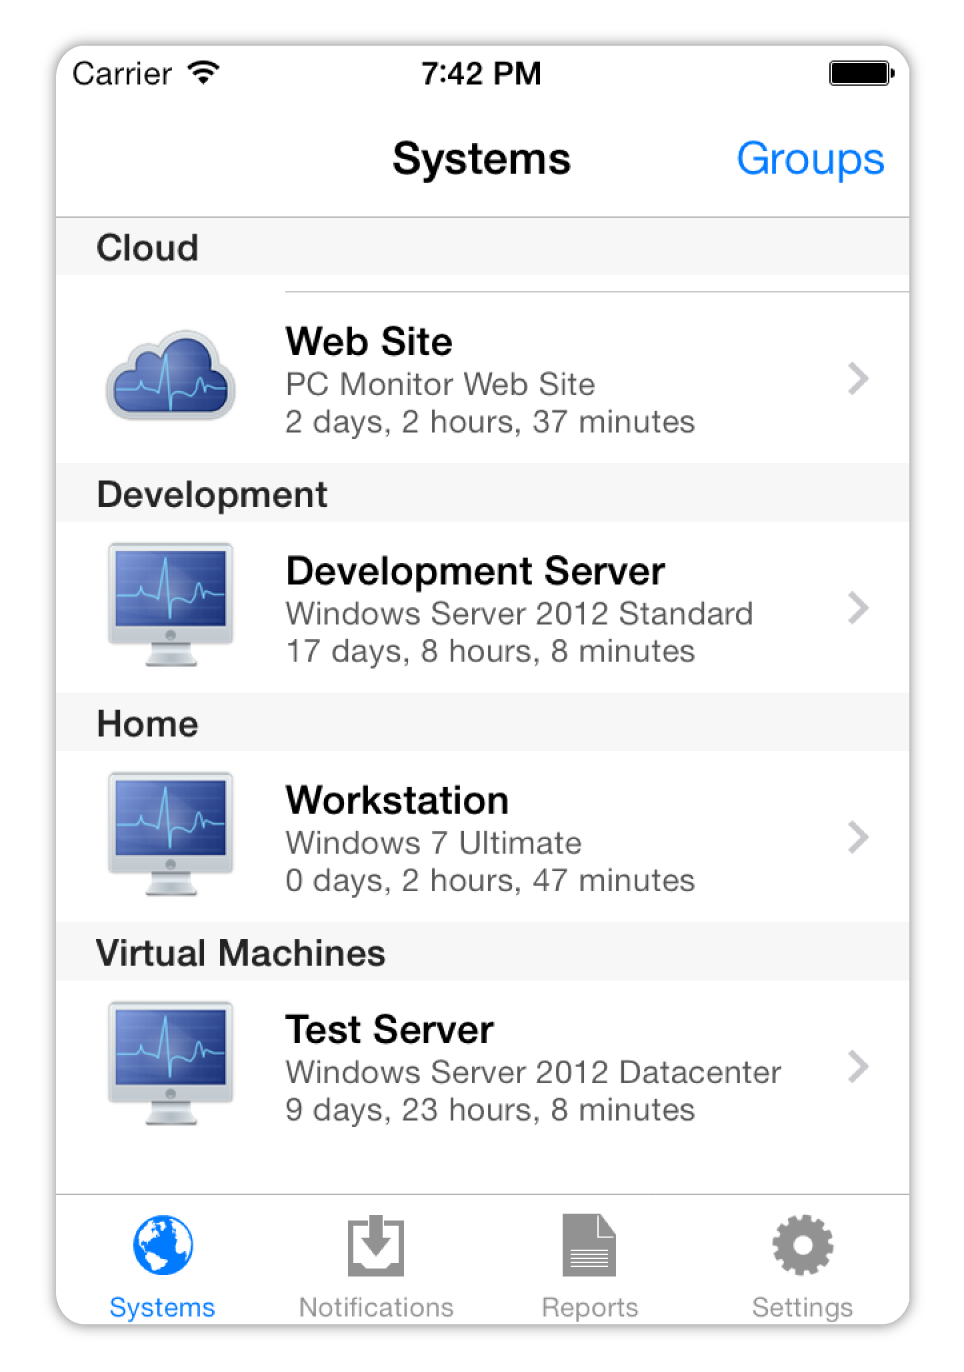
Task: Select the Development Server title
Action: tap(475, 571)
